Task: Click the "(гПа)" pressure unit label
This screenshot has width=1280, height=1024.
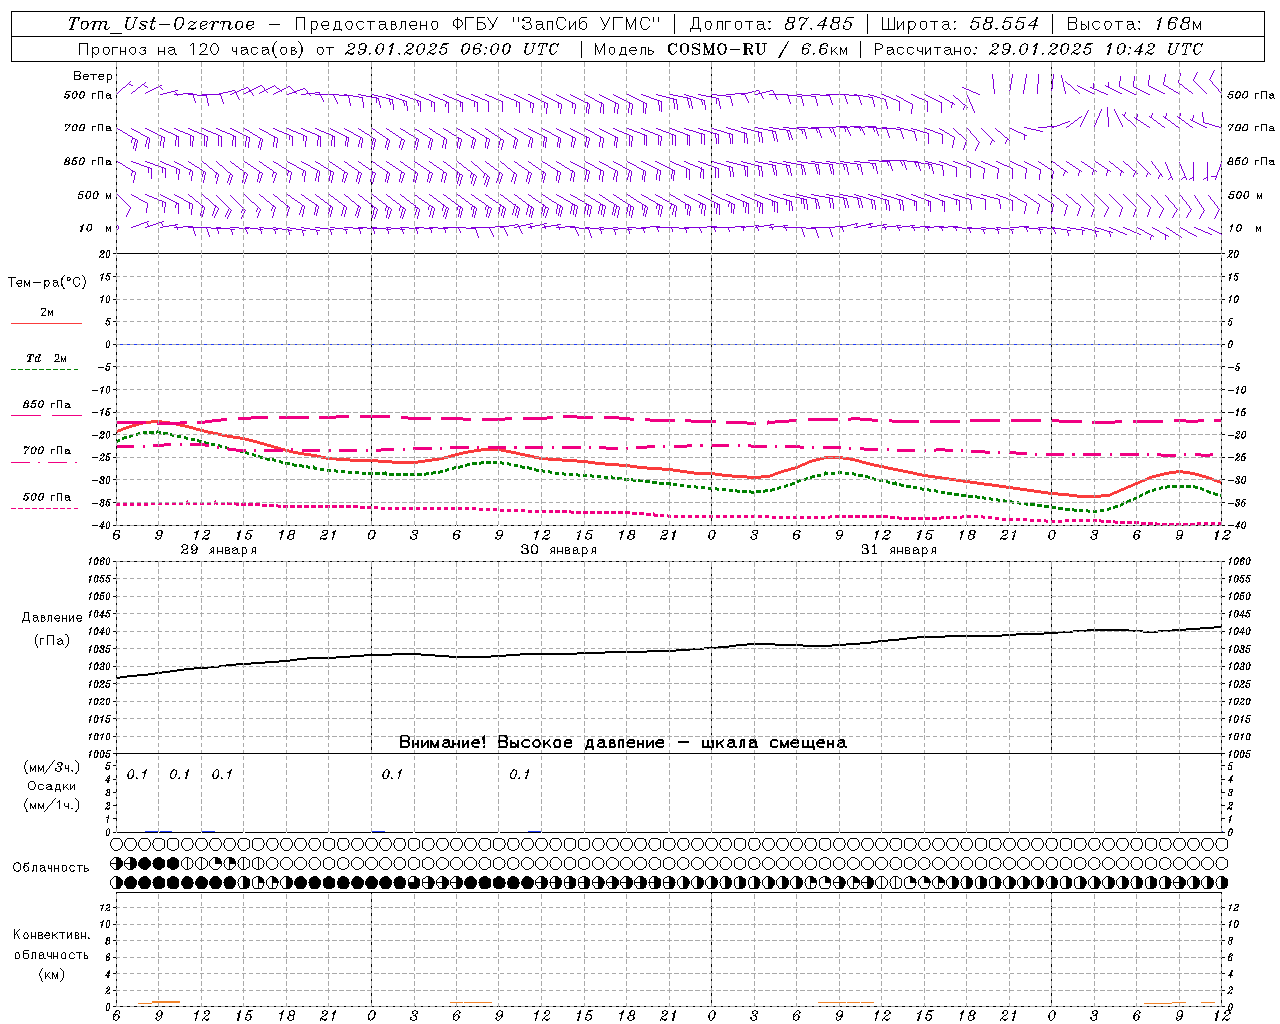Action: pyautogui.click(x=52, y=641)
